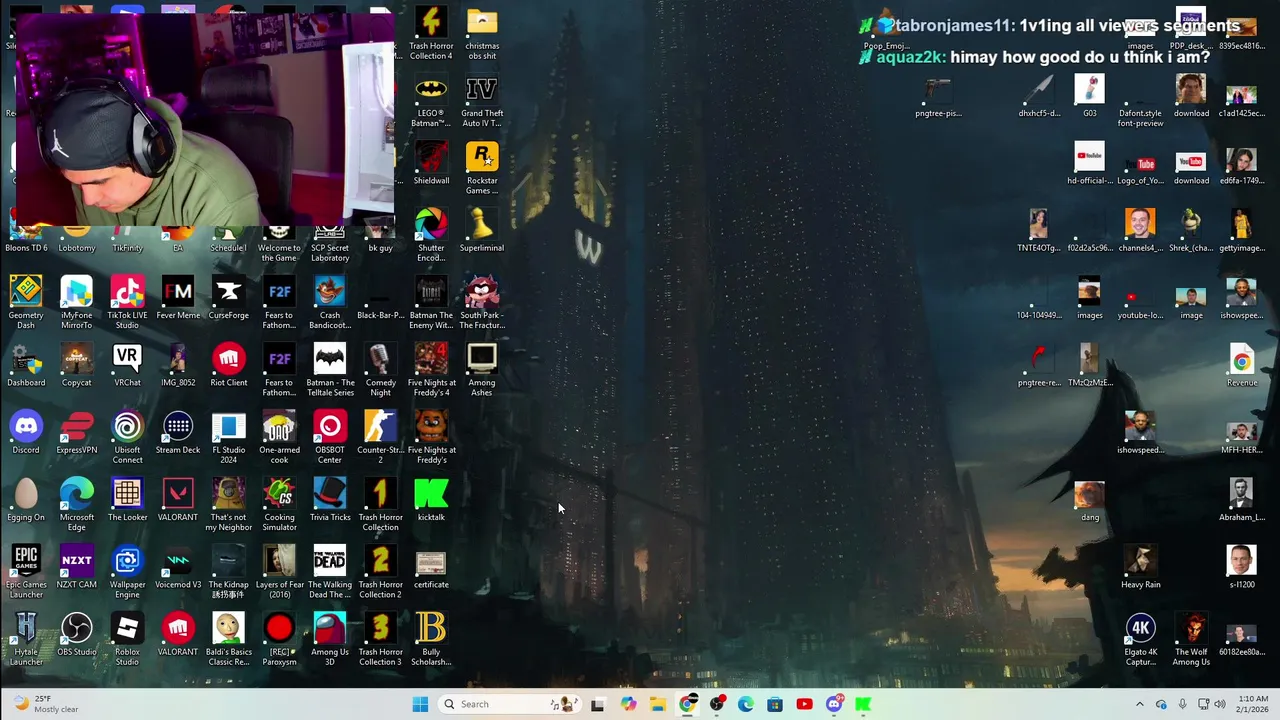Screen dimensions: 1280x720
Task: Open Among Us 3D desktop icon
Action: [x=330, y=639]
